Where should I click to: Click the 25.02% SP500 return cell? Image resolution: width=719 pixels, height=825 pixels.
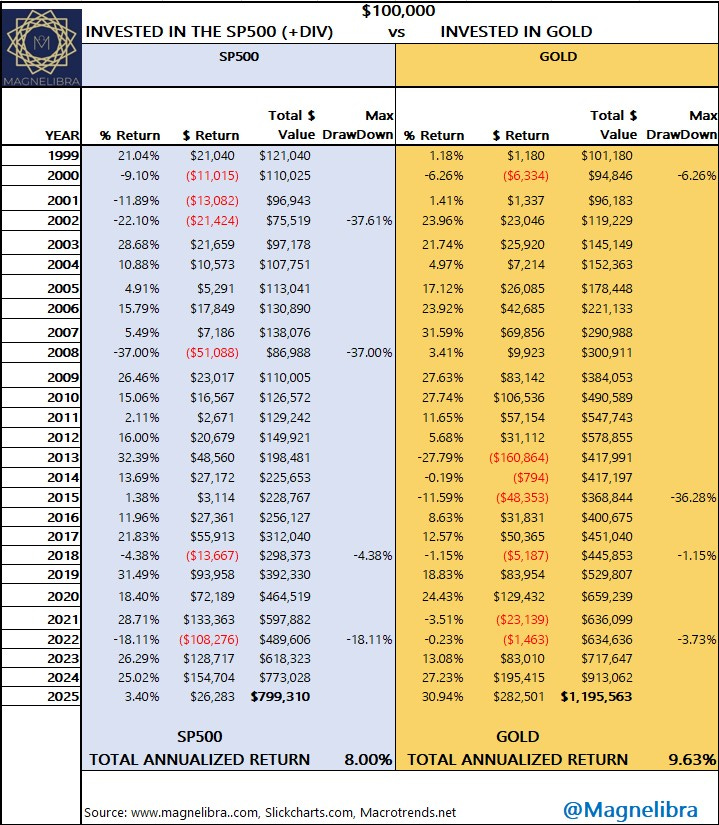(x=138, y=678)
